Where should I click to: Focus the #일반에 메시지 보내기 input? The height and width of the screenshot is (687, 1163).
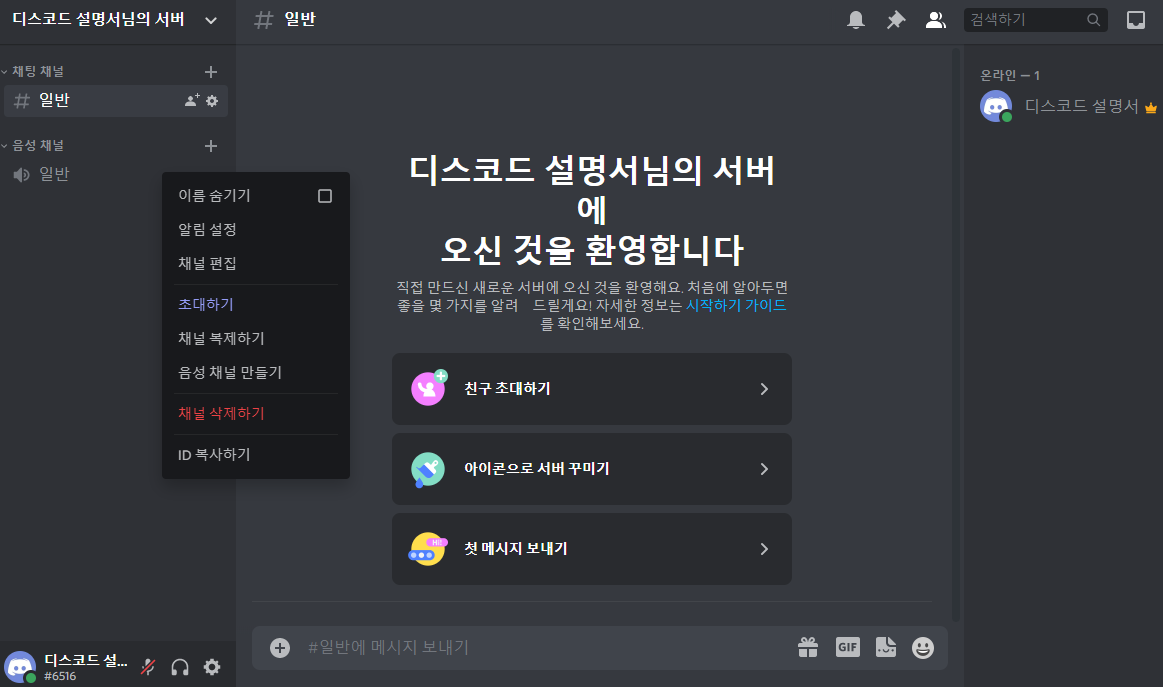pos(545,648)
